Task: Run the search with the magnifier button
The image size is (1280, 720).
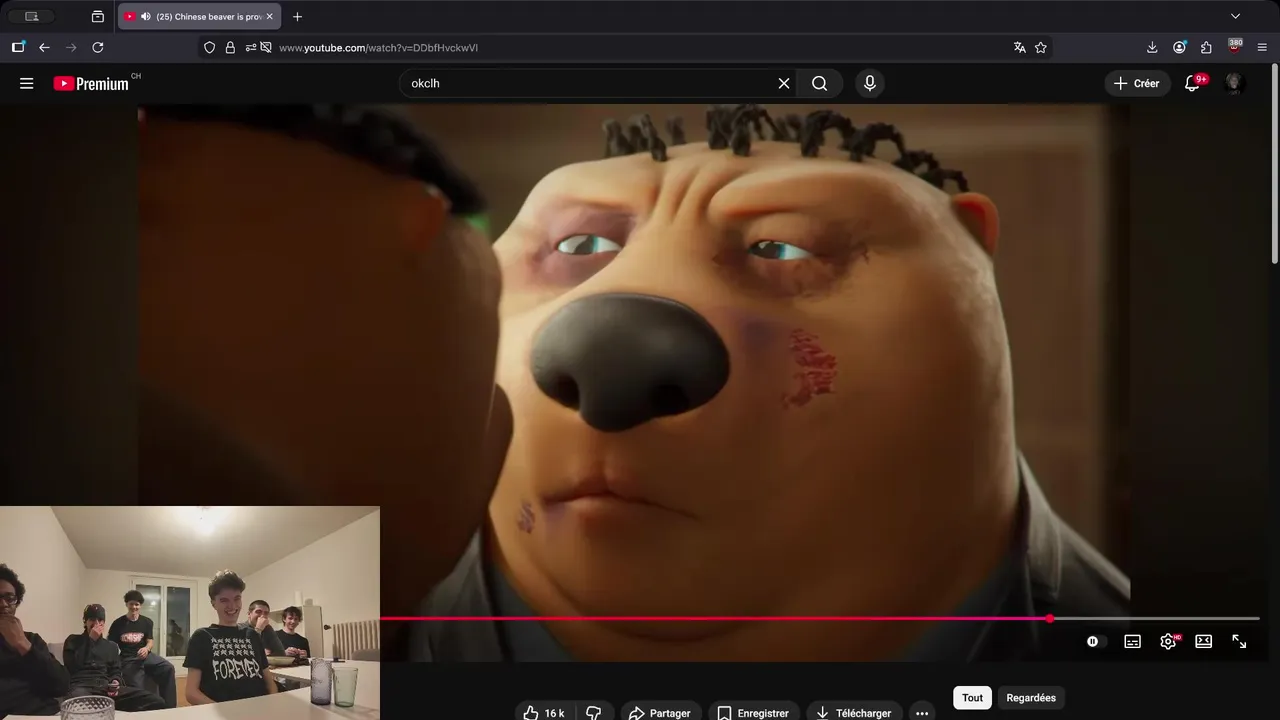Action: [x=820, y=84]
